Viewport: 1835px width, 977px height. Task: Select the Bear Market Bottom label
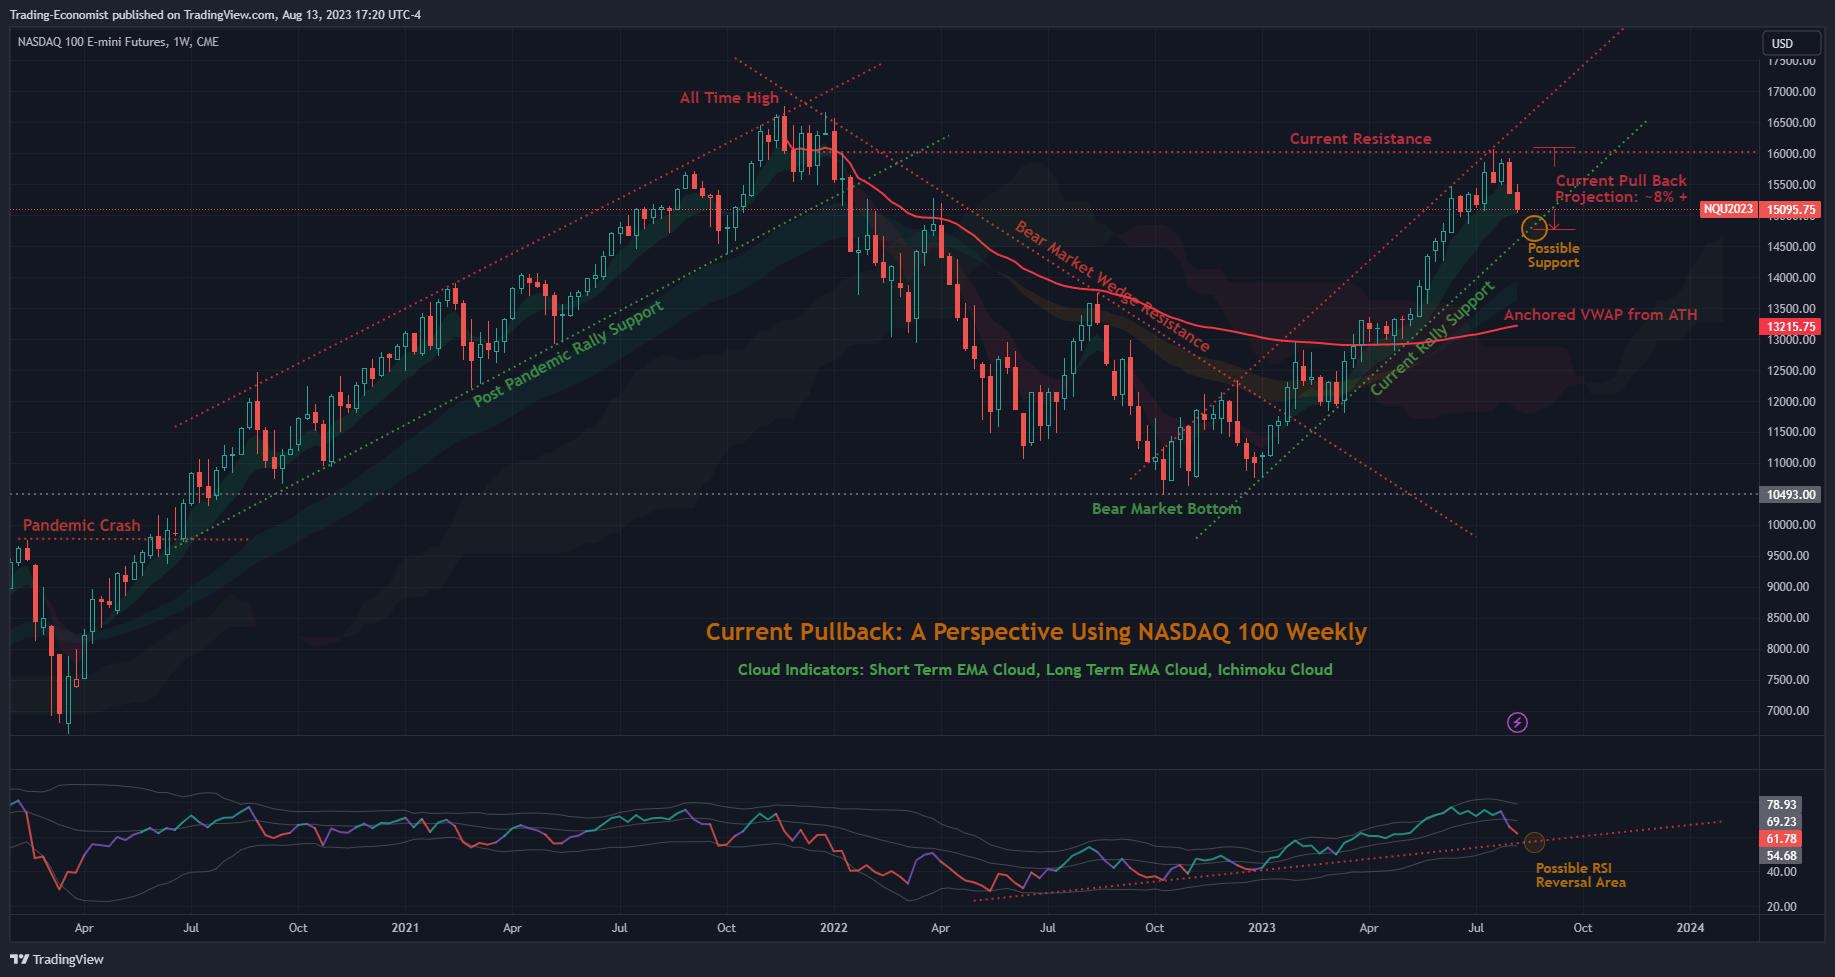(x=1166, y=509)
